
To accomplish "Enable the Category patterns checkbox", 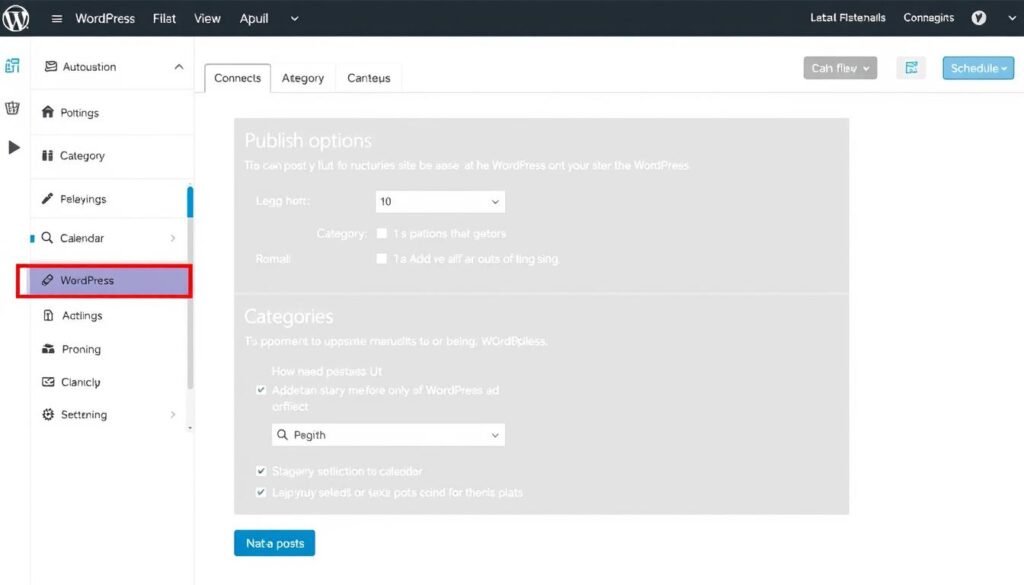I will point(381,234).
